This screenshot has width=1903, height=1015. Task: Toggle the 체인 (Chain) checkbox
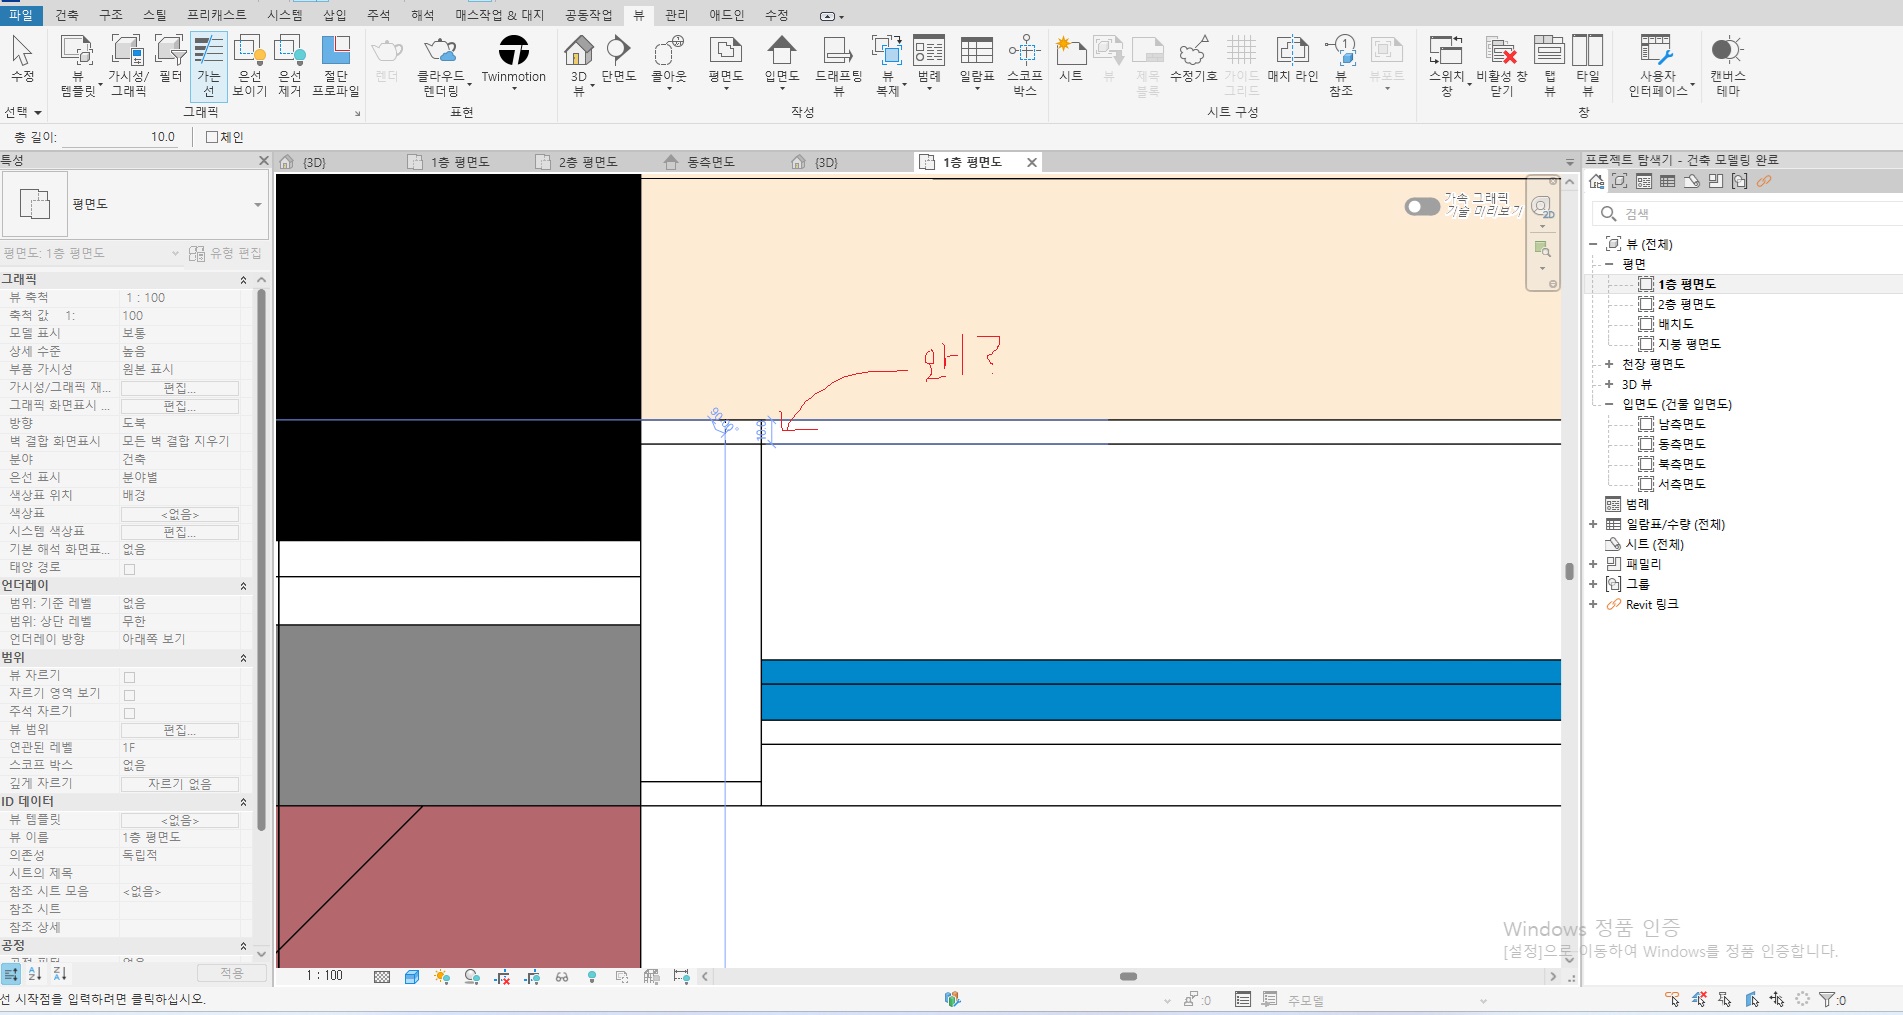pos(212,137)
